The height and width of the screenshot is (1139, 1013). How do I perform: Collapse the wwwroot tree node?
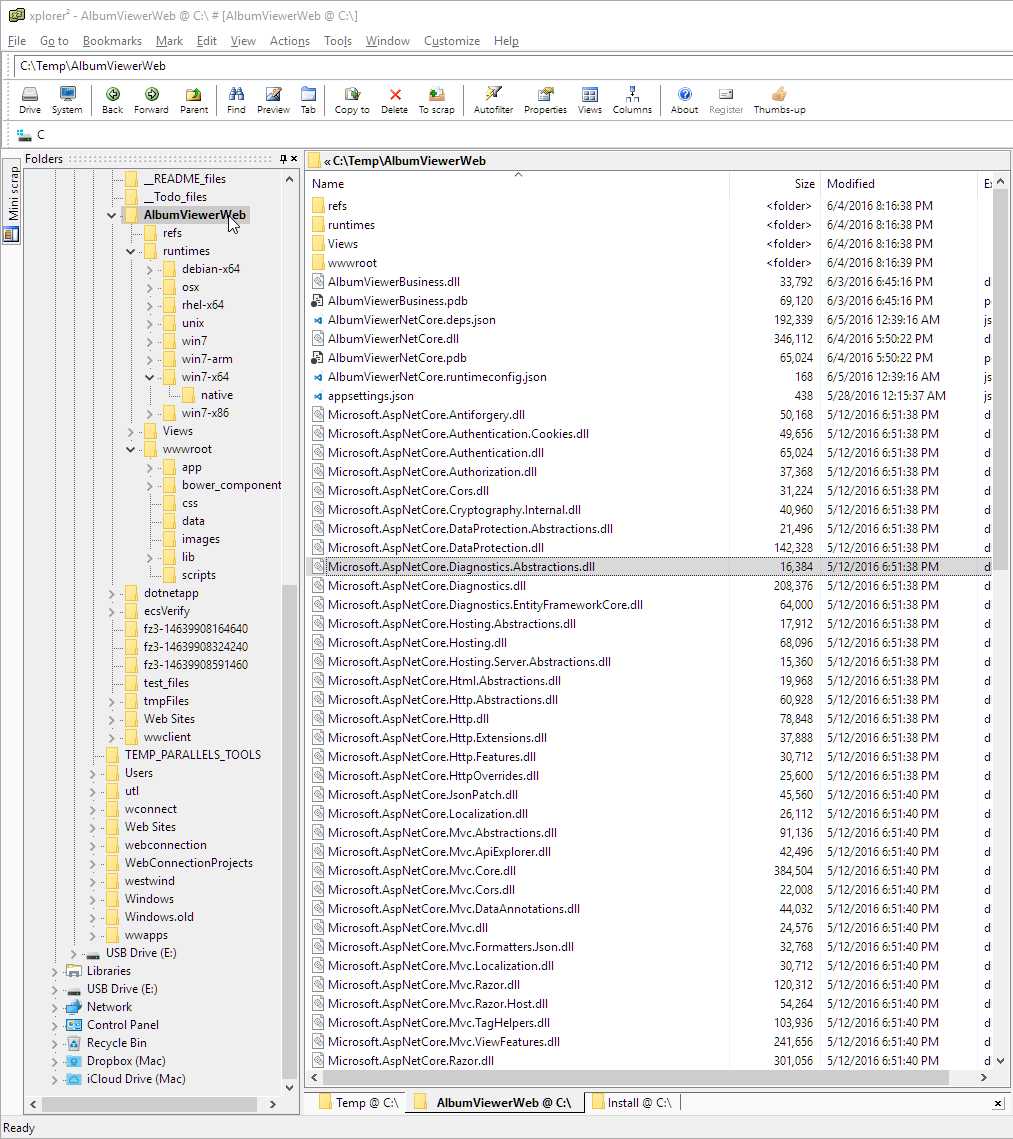131,450
